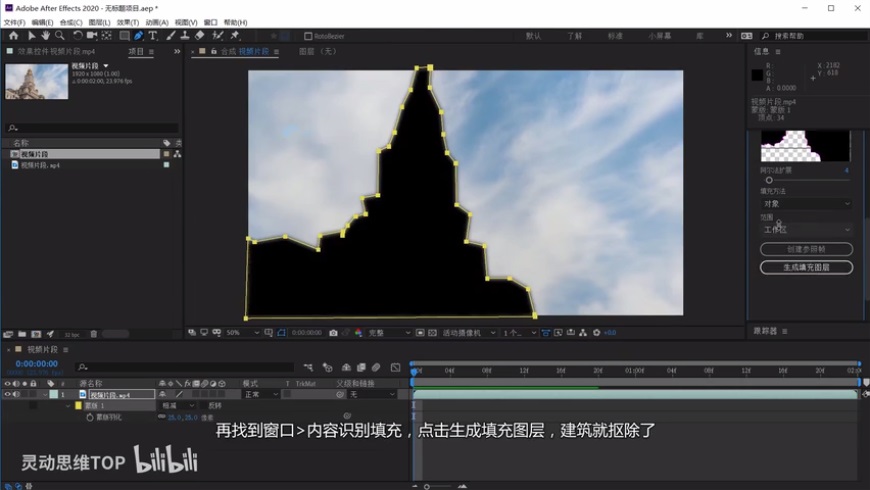Select the Type text tool

point(153,36)
